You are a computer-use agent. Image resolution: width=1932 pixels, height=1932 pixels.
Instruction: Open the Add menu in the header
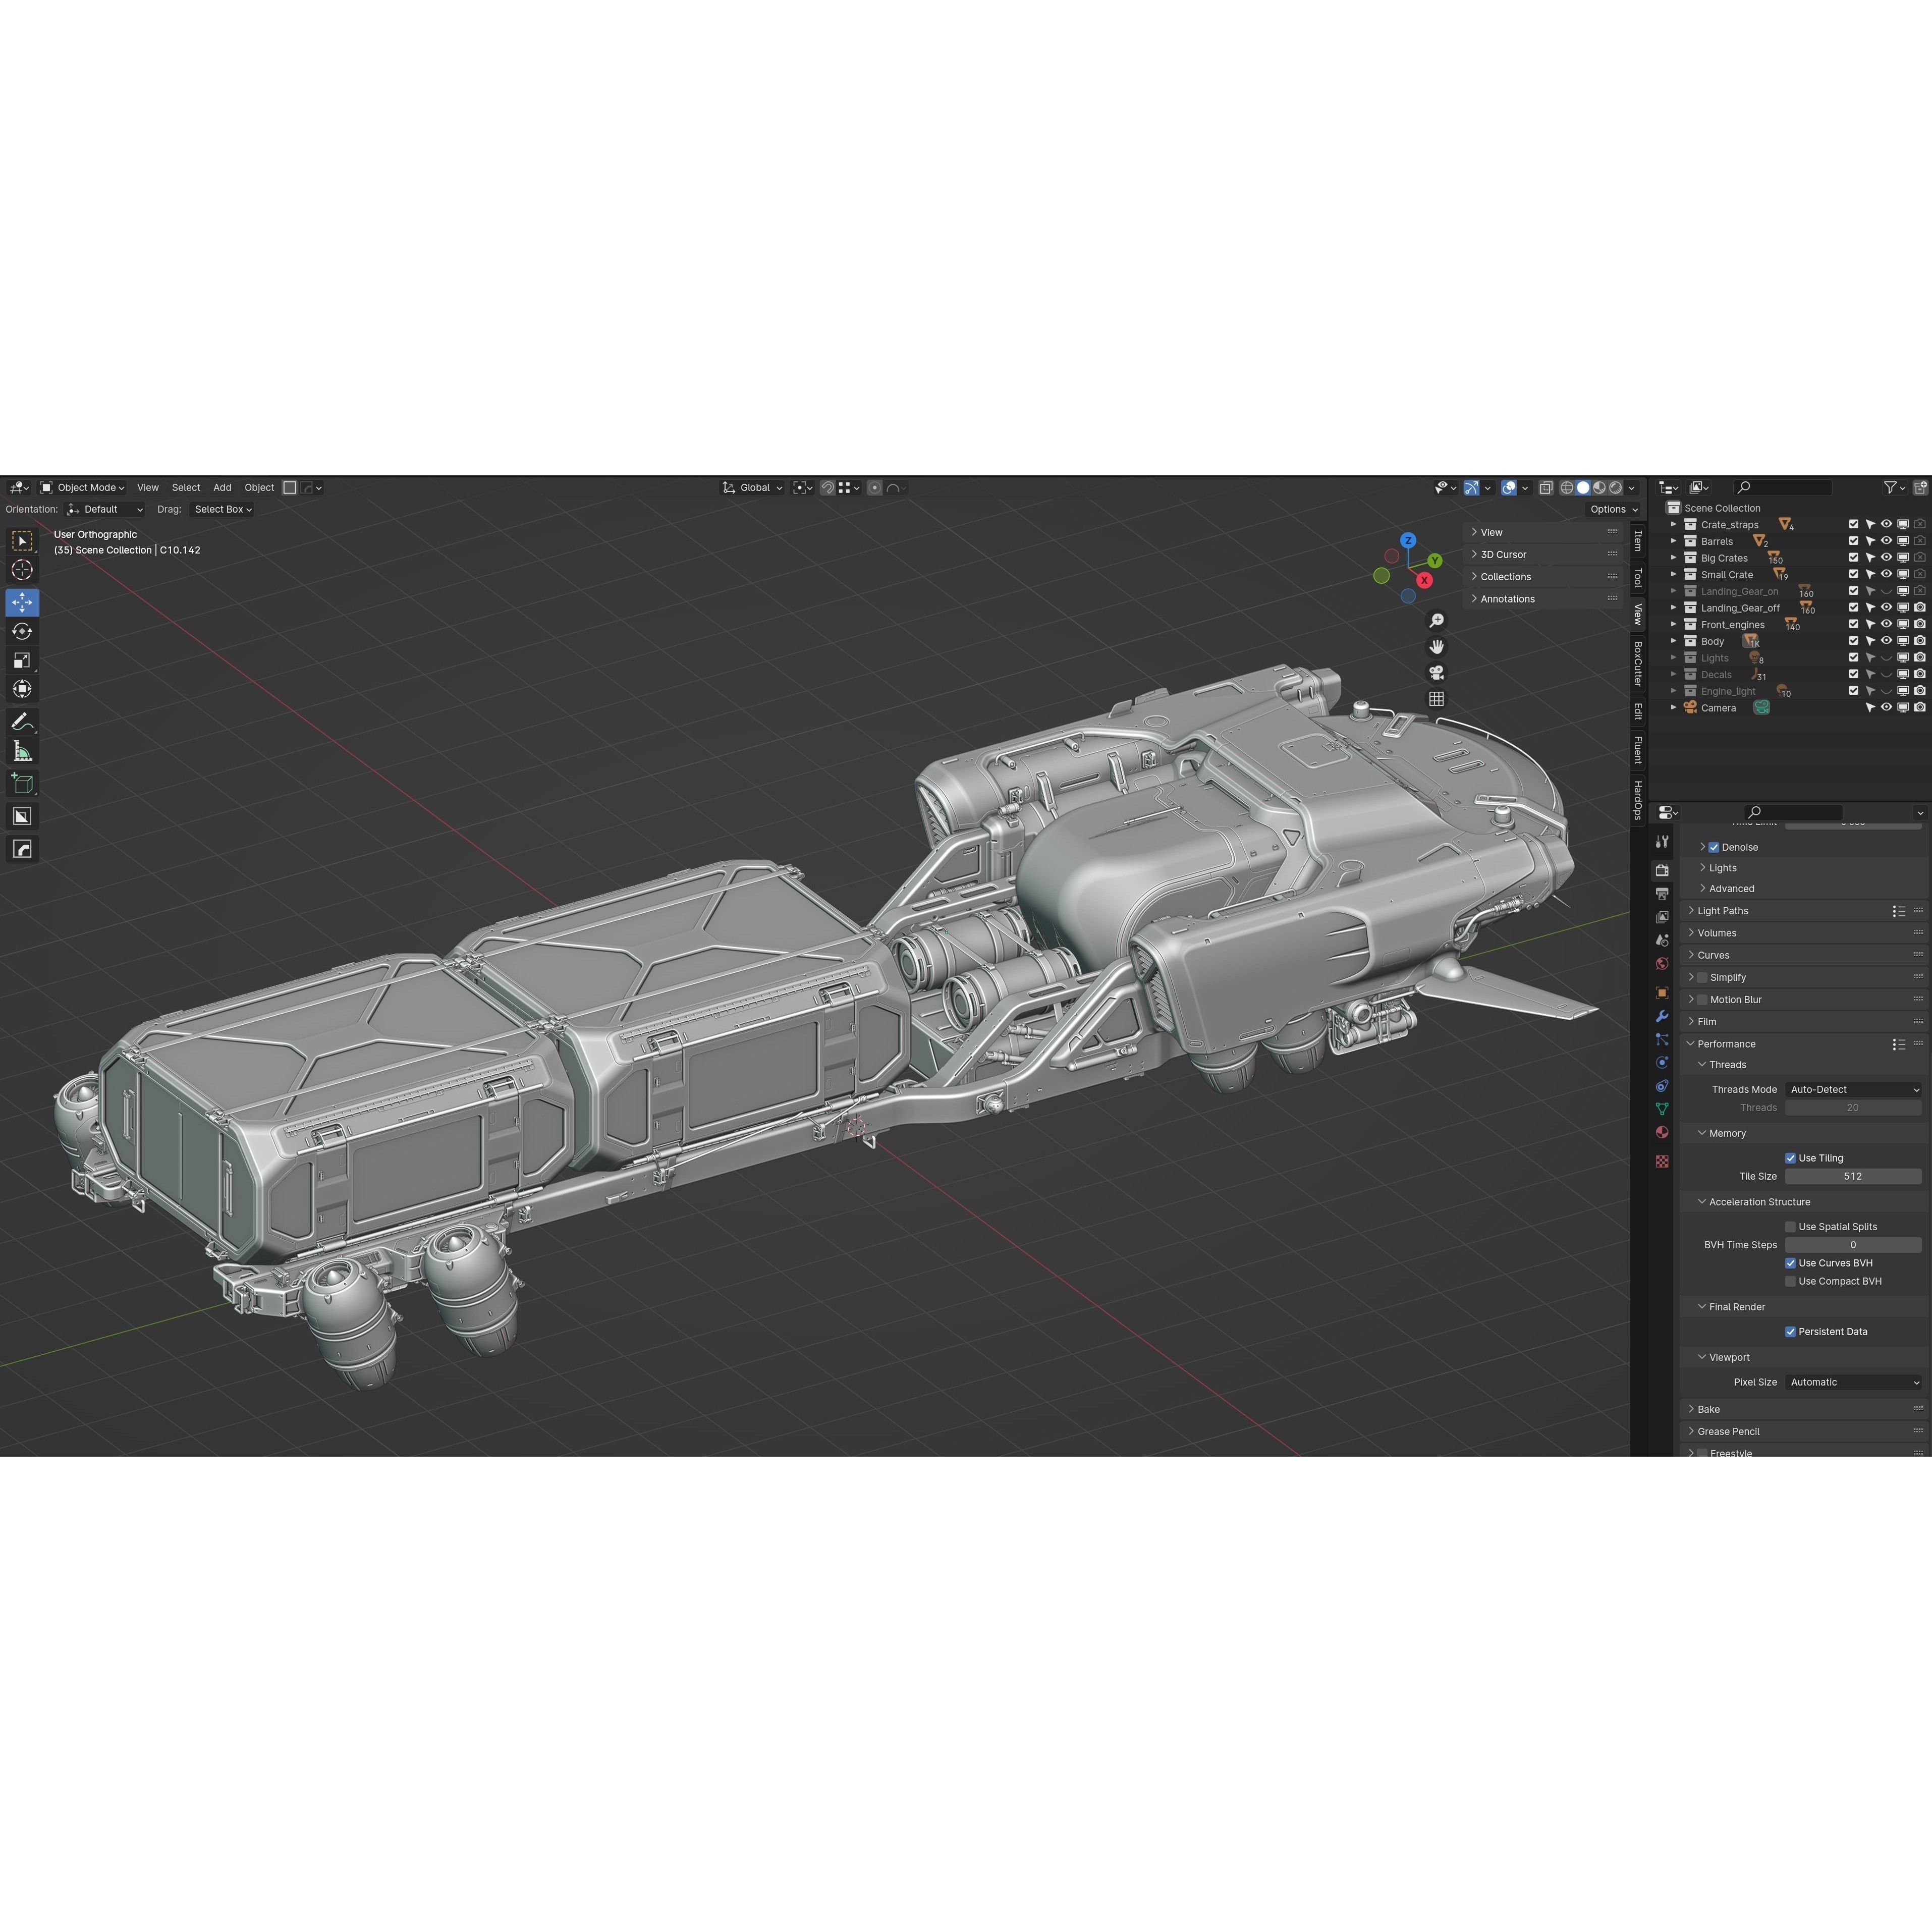tap(221, 487)
